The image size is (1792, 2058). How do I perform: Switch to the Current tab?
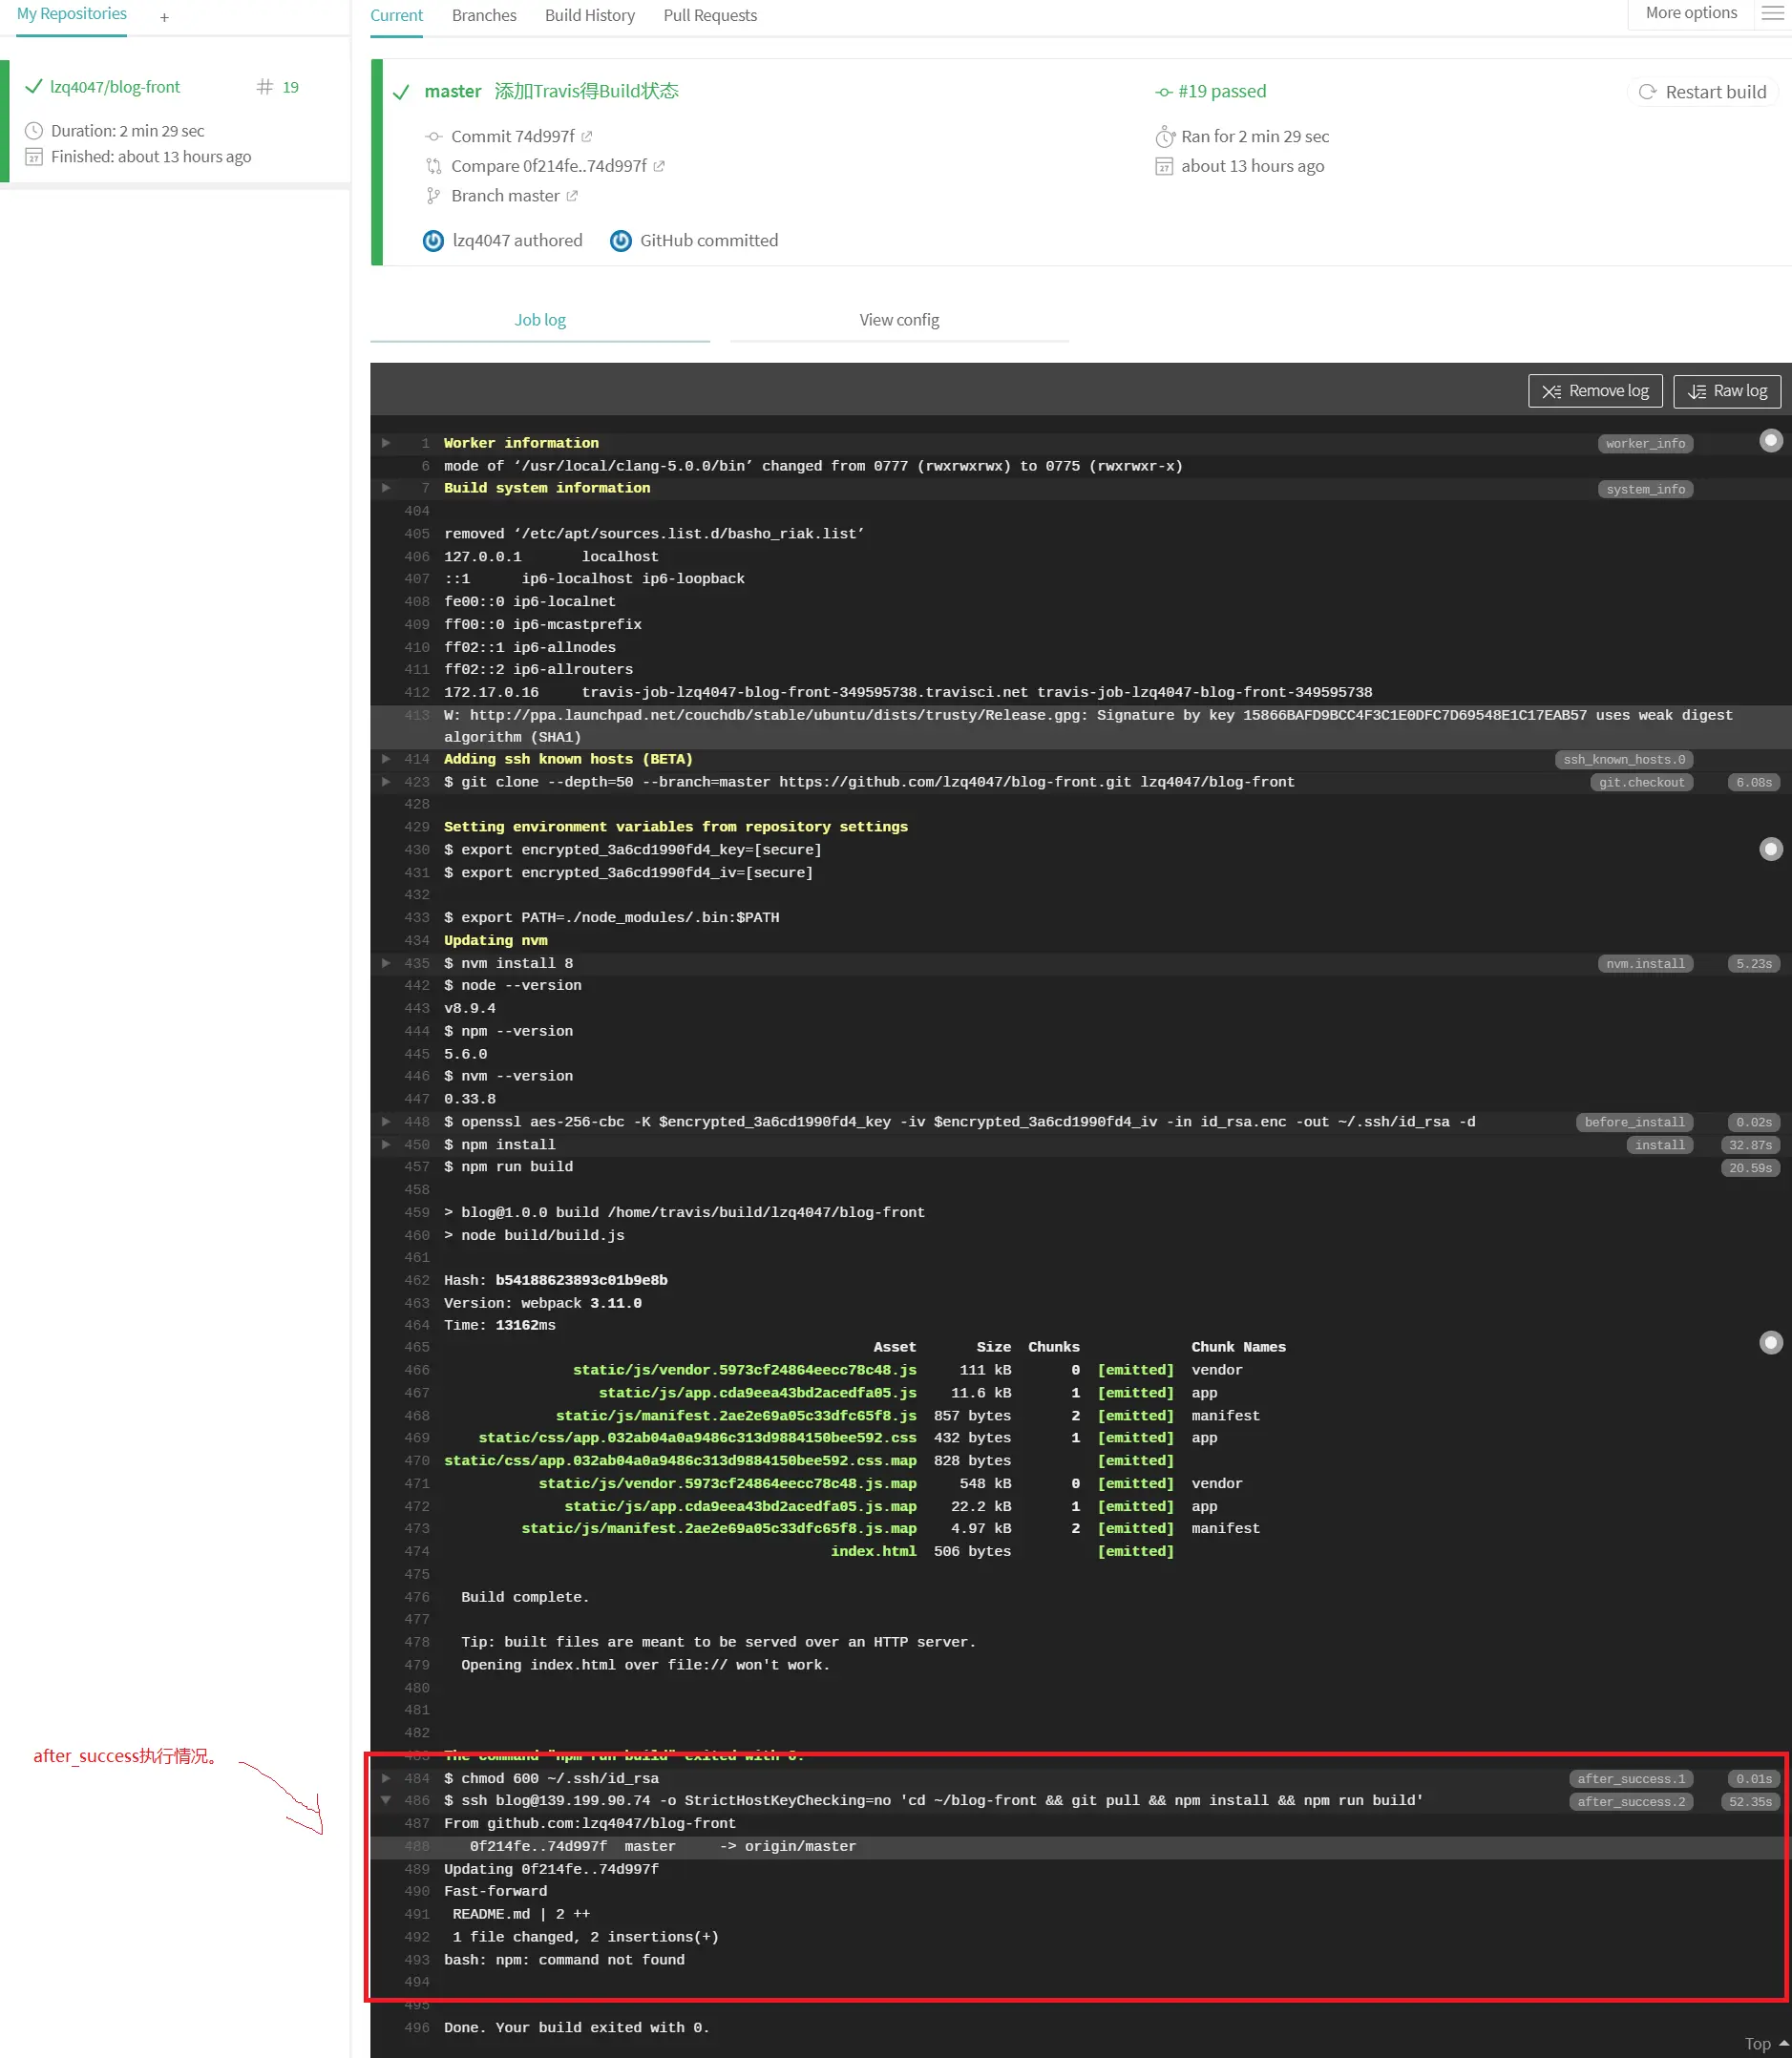tap(396, 16)
